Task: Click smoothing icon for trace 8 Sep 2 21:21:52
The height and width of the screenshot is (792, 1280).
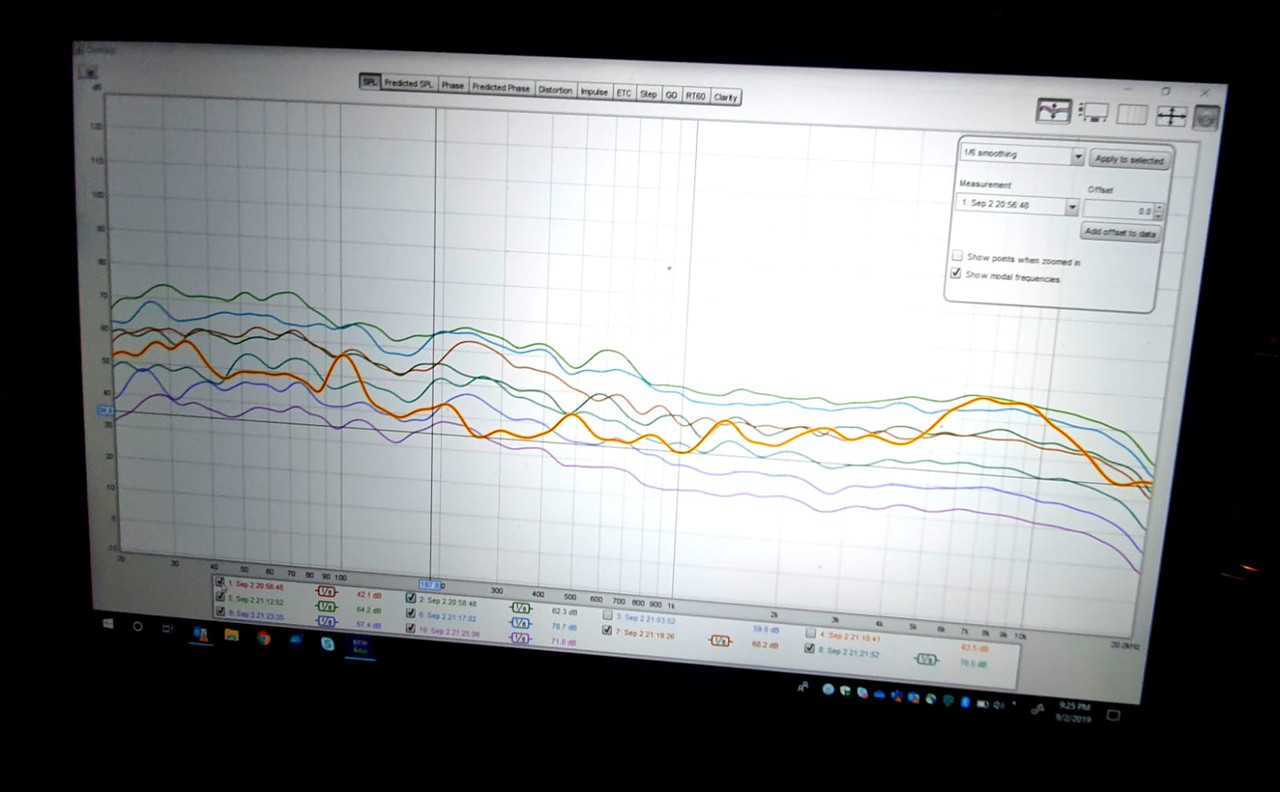Action: pyautogui.click(x=927, y=659)
